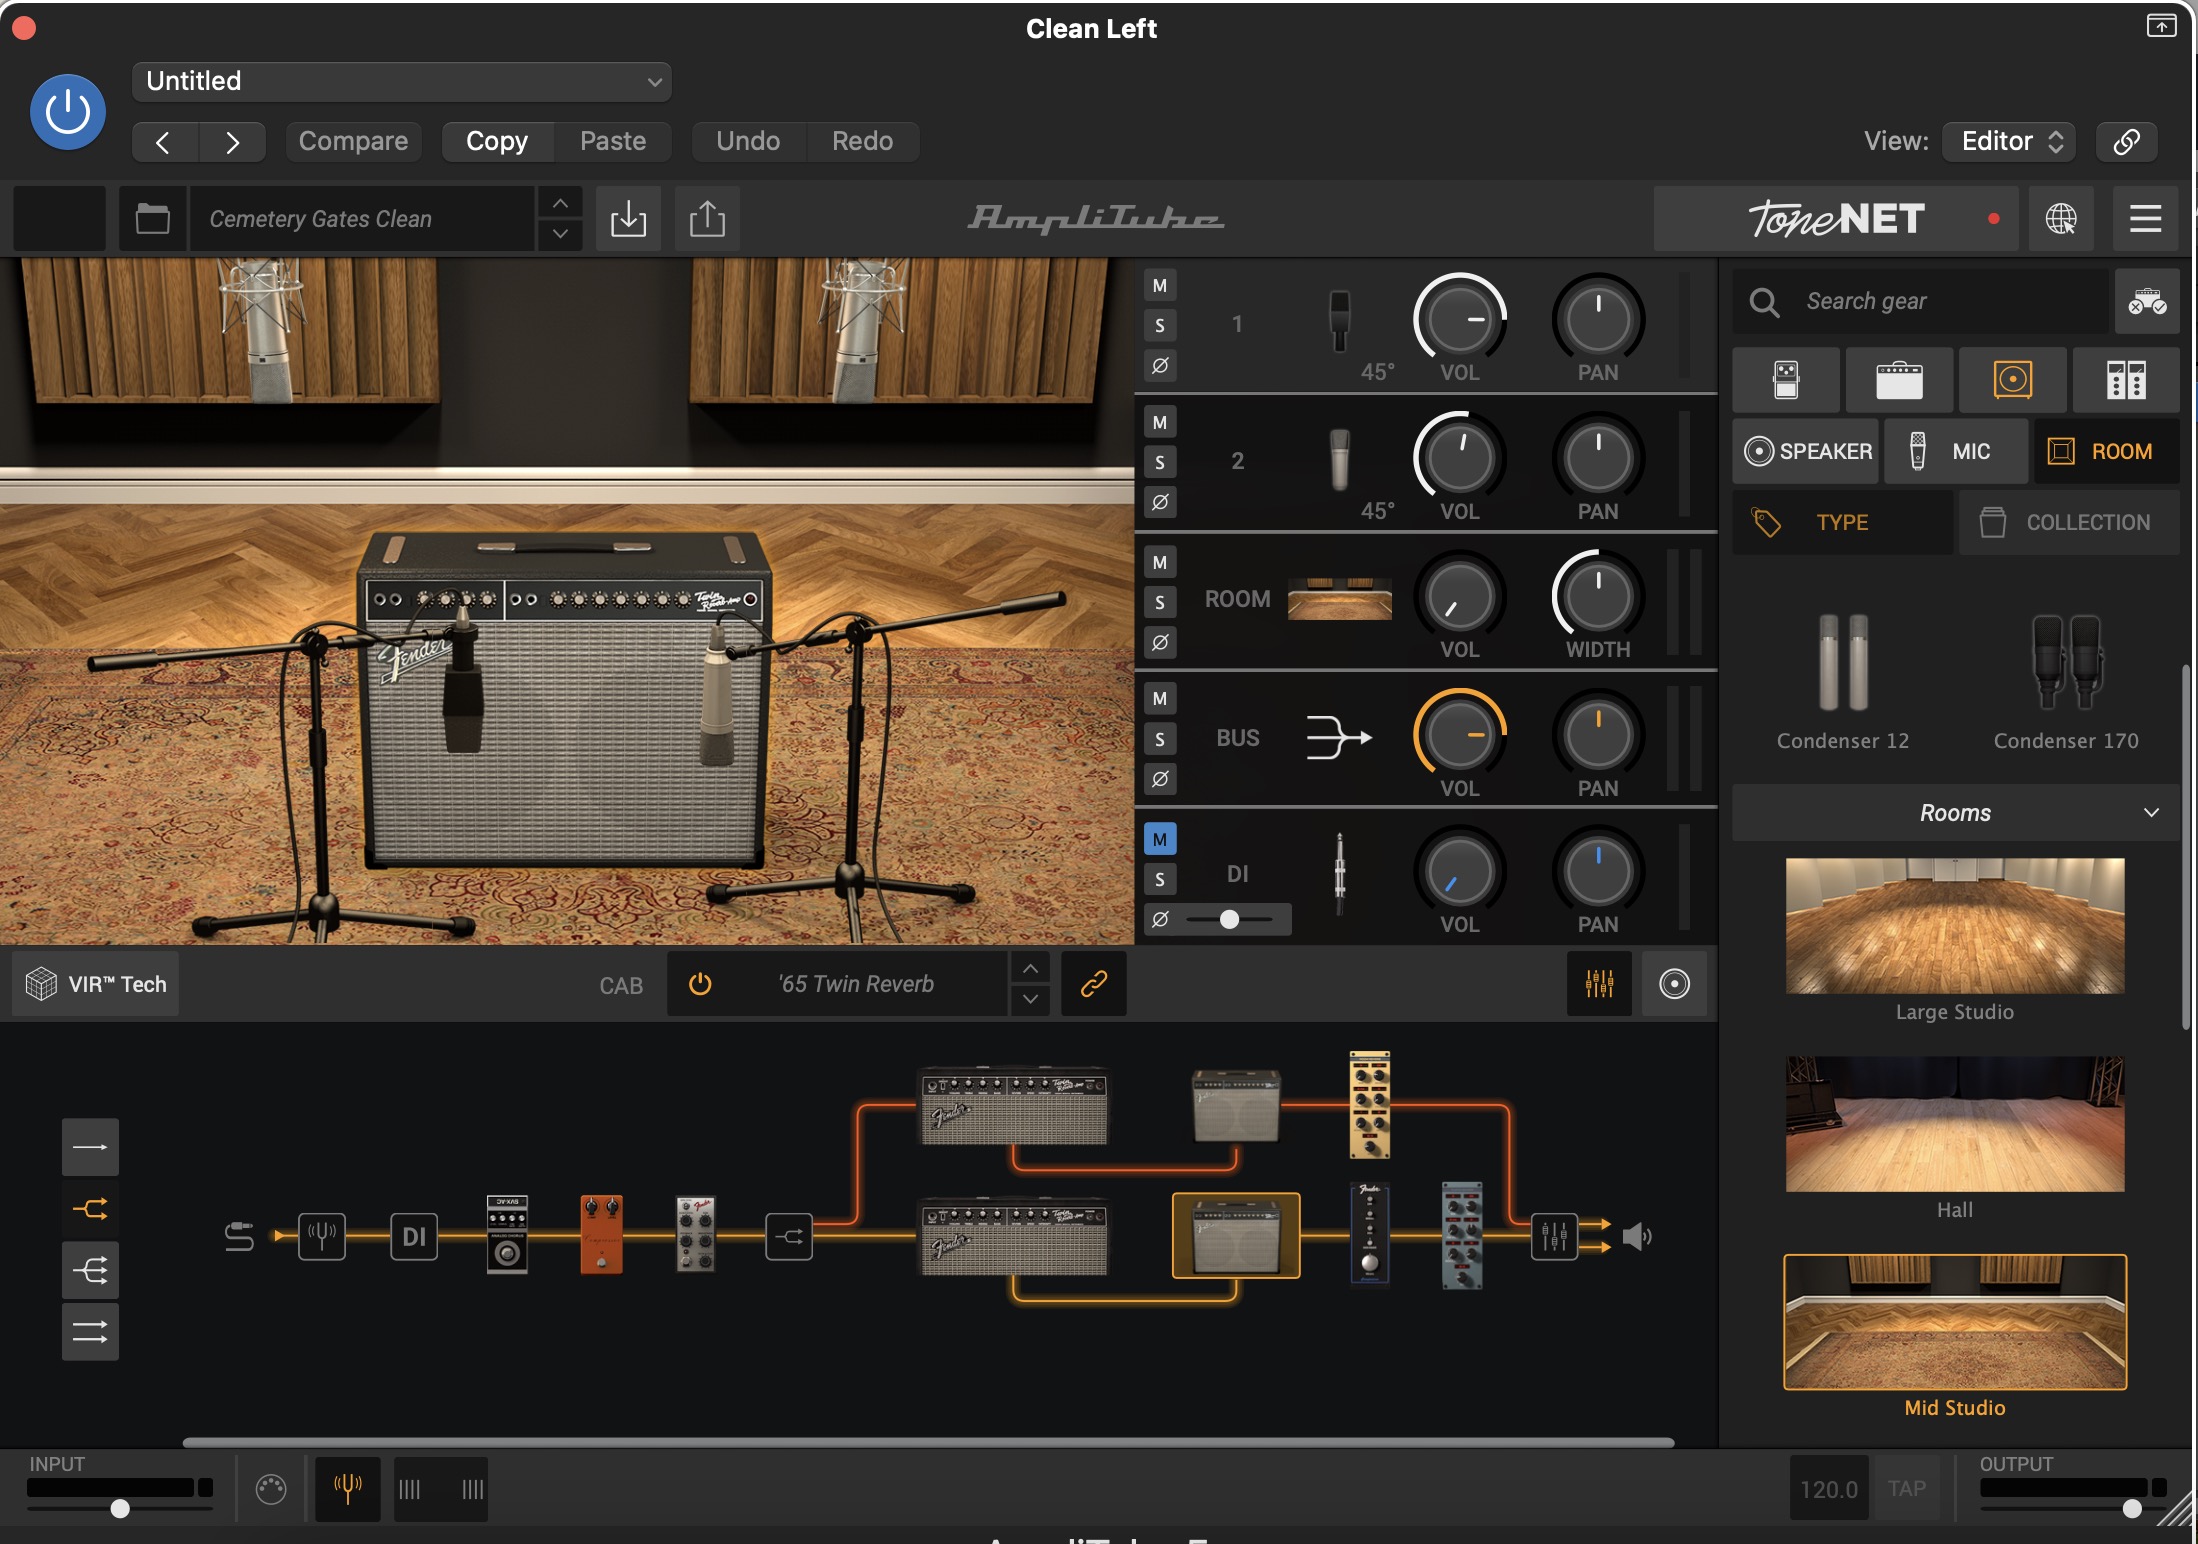Screen dimensions: 2198x1544
Task: Toggle the plugin power bypass button
Action: click(68, 112)
